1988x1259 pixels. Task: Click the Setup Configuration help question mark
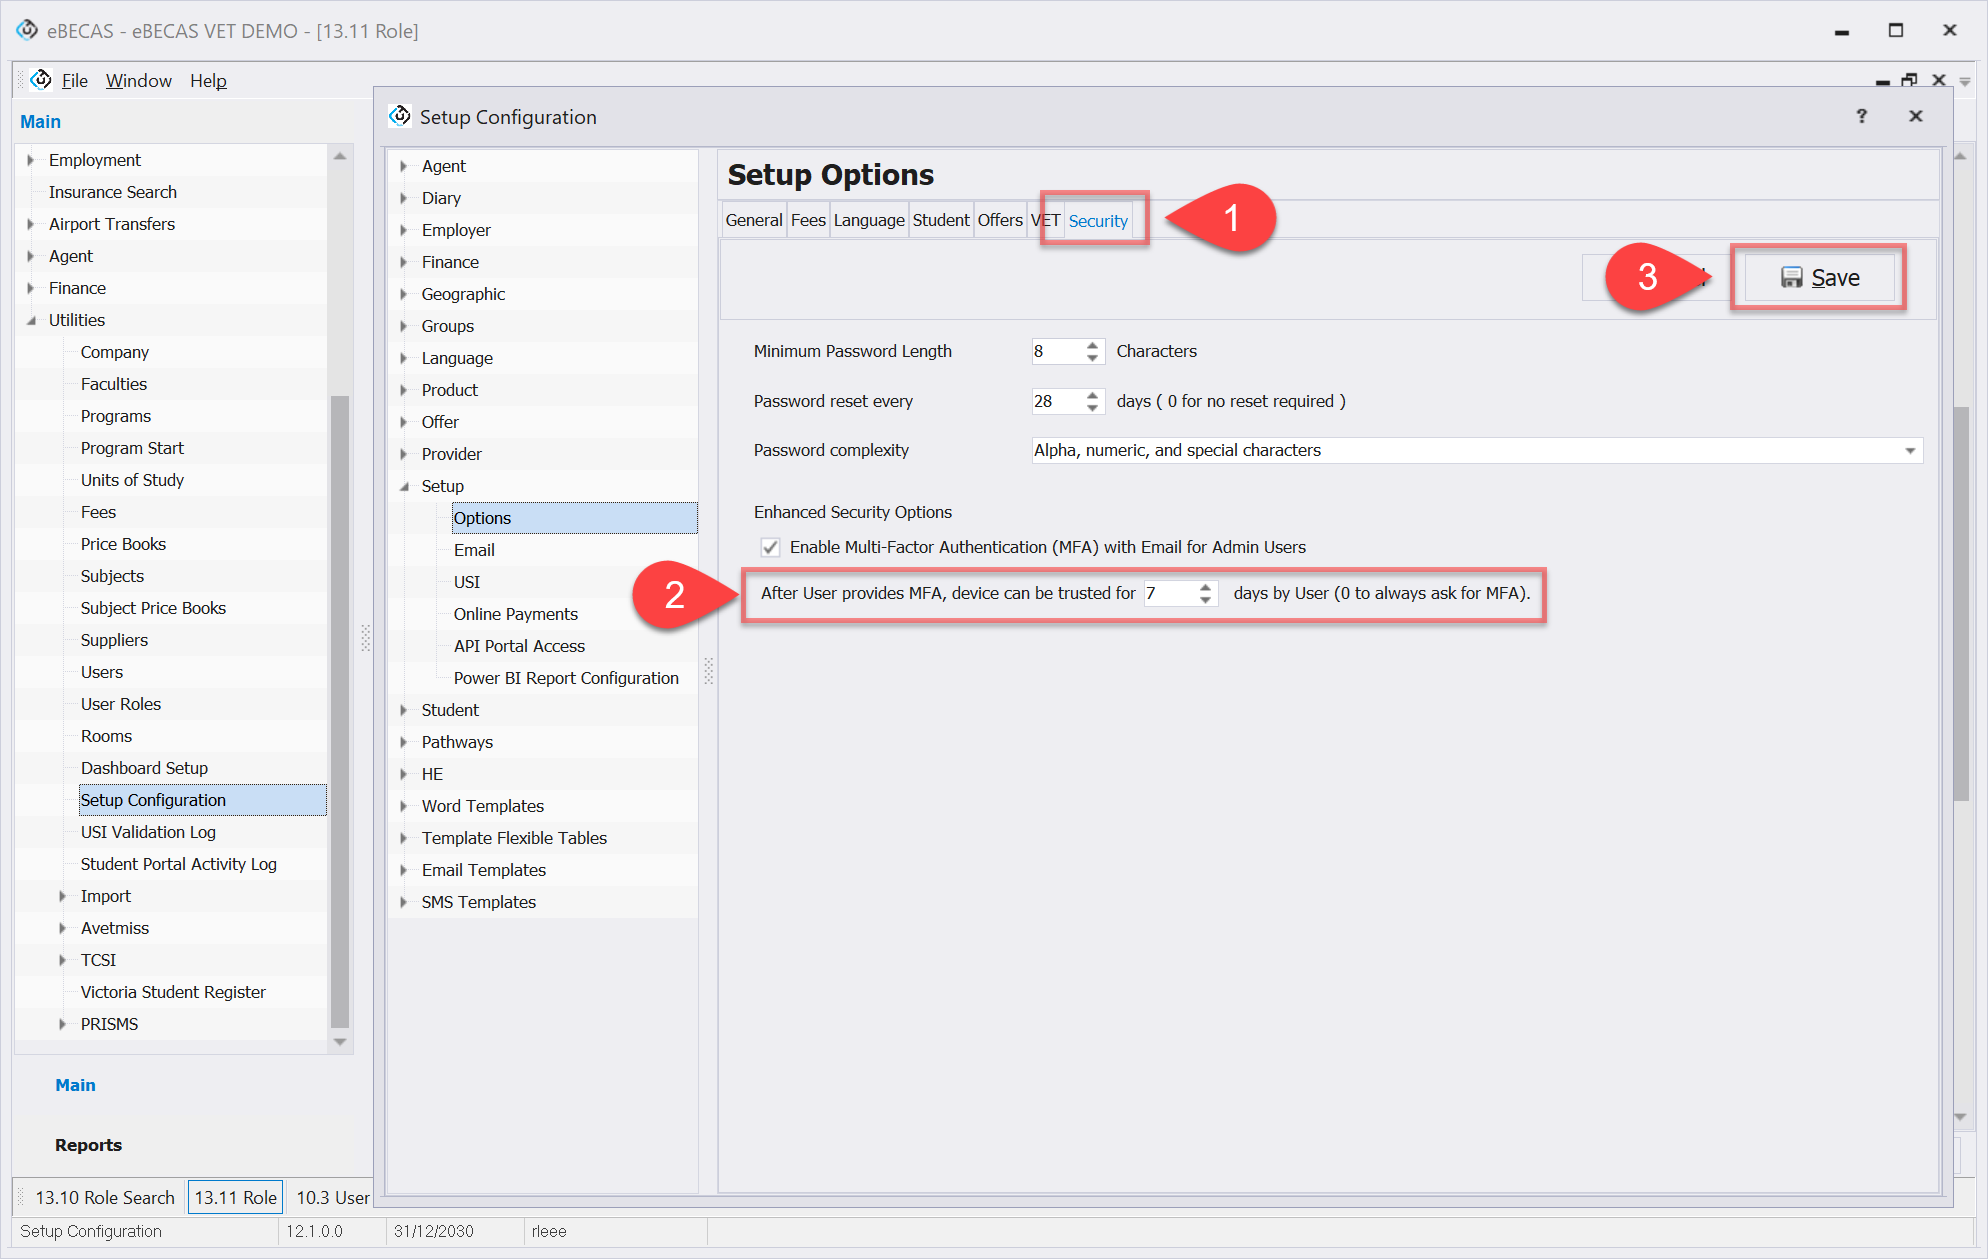tap(1861, 116)
